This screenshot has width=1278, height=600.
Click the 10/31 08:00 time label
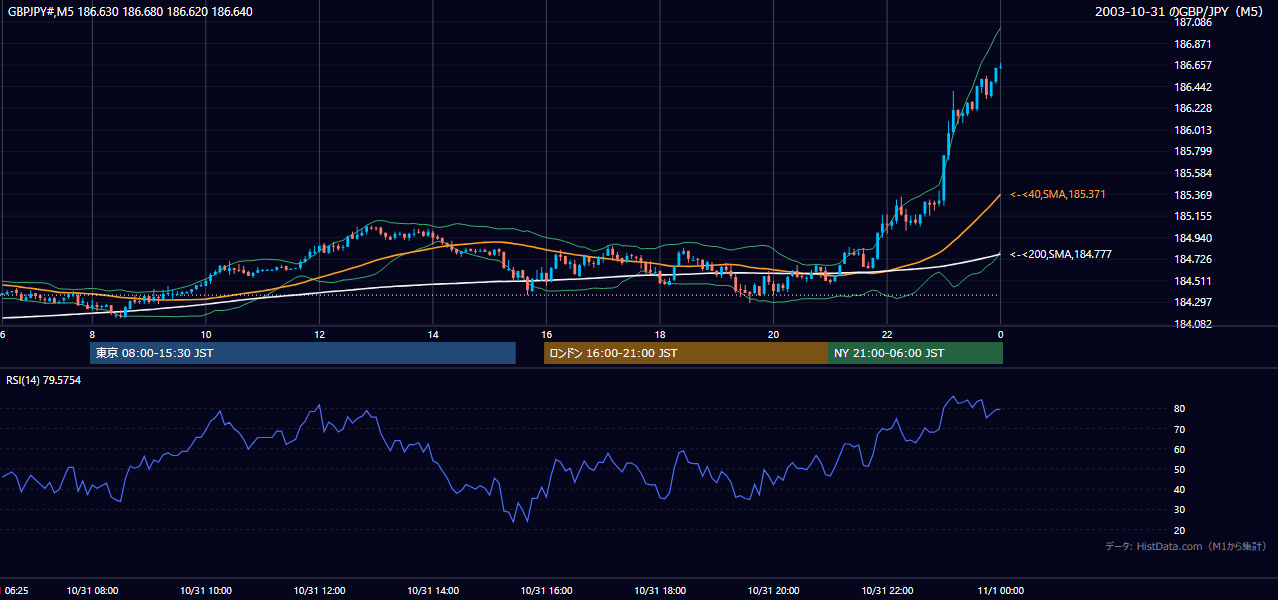pos(92,591)
